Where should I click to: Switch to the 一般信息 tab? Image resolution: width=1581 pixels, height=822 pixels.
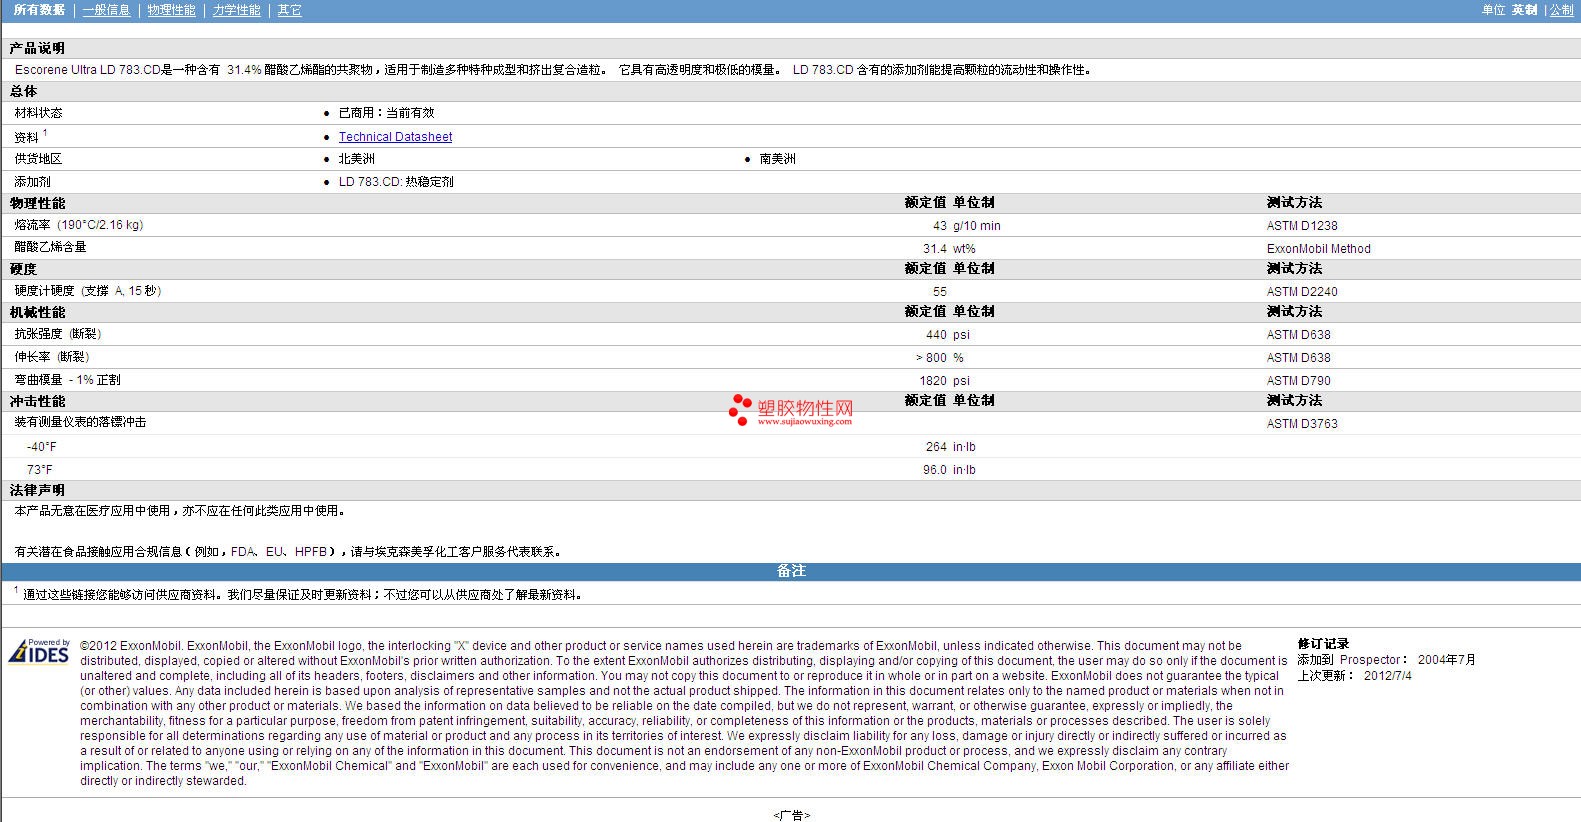pyautogui.click(x=106, y=10)
